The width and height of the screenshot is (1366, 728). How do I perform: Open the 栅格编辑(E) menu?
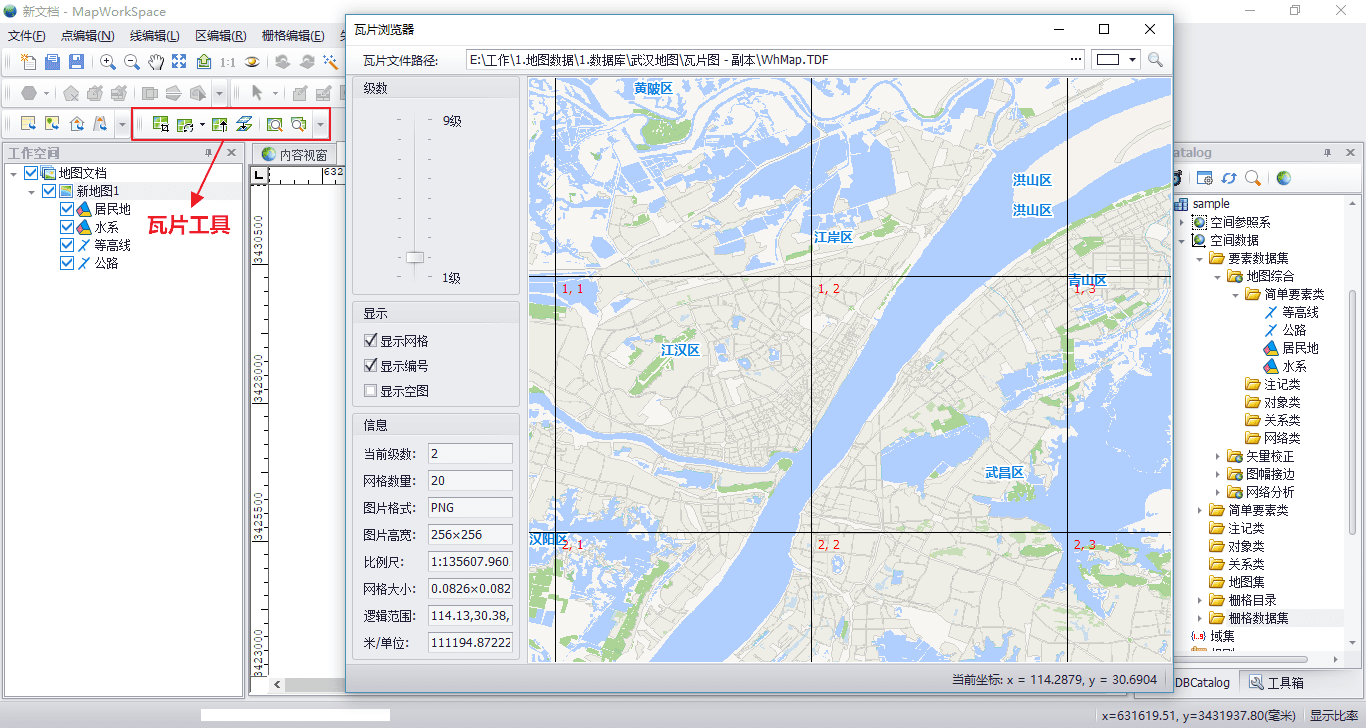click(293, 36)
